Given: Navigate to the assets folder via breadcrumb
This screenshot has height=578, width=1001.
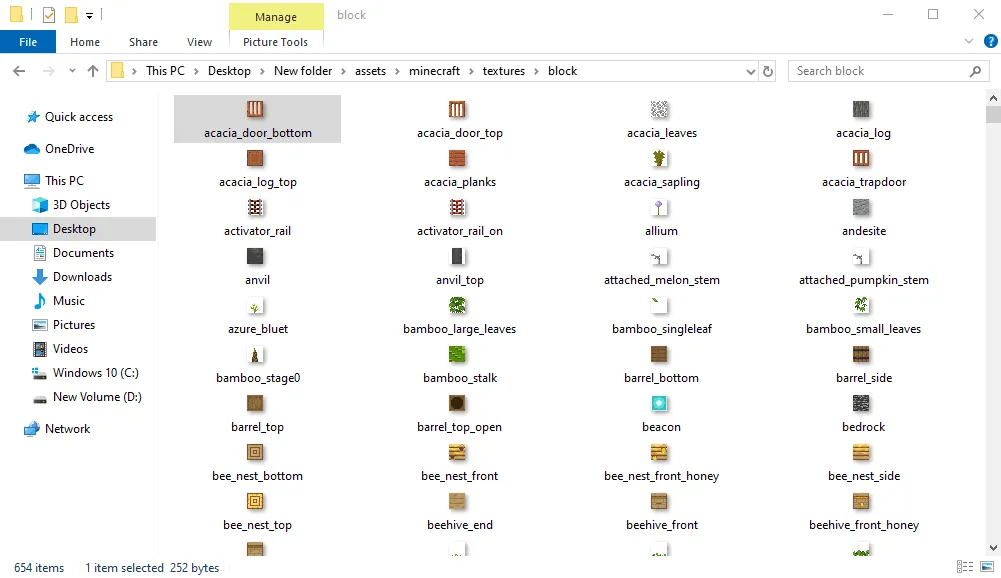Looking at the screenshot, I should coord(370,71).
